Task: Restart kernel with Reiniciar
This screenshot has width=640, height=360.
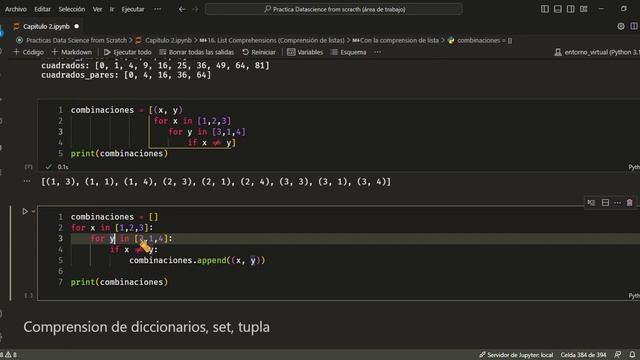Action: [259, 52]
